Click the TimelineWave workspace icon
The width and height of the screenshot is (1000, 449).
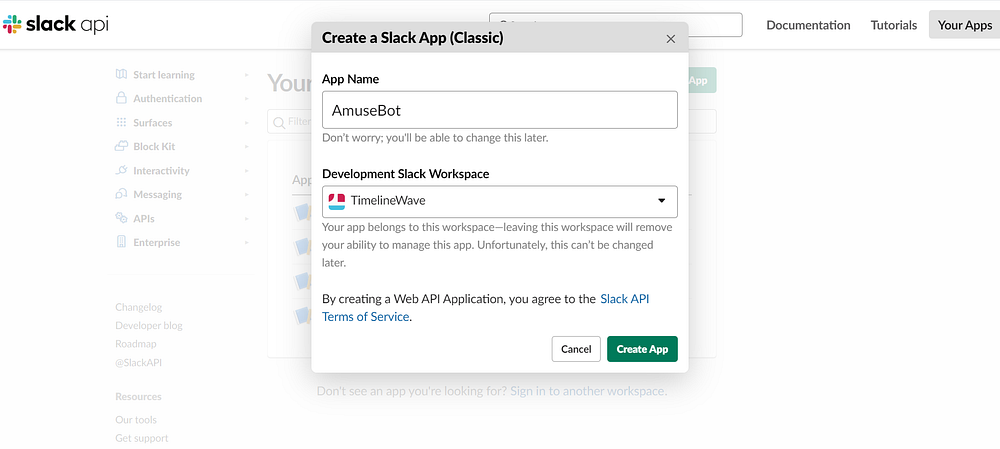336,201
